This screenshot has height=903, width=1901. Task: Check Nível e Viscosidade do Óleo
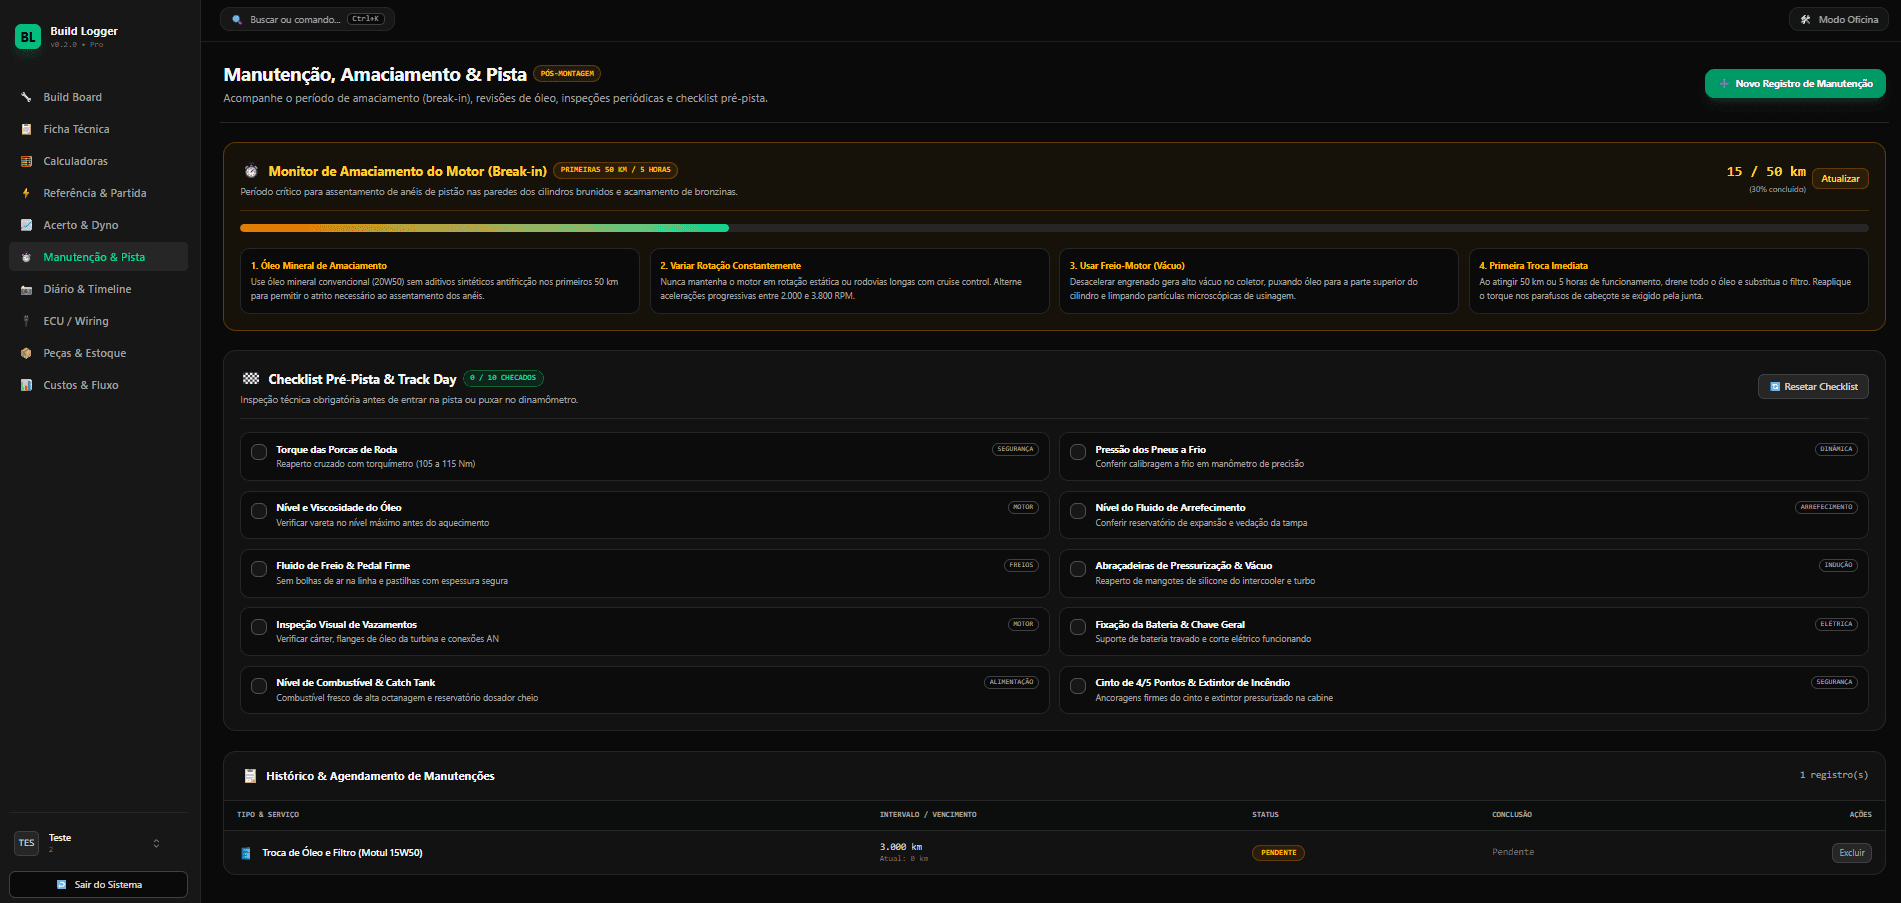click(x=259, y=511)
